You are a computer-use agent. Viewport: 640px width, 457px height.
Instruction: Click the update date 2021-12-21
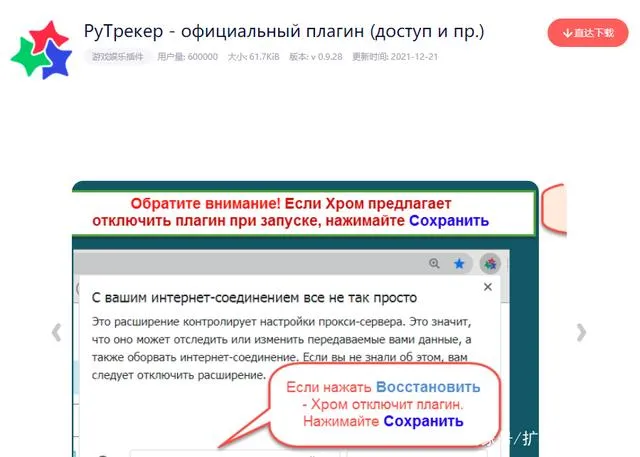pos(395,57)
